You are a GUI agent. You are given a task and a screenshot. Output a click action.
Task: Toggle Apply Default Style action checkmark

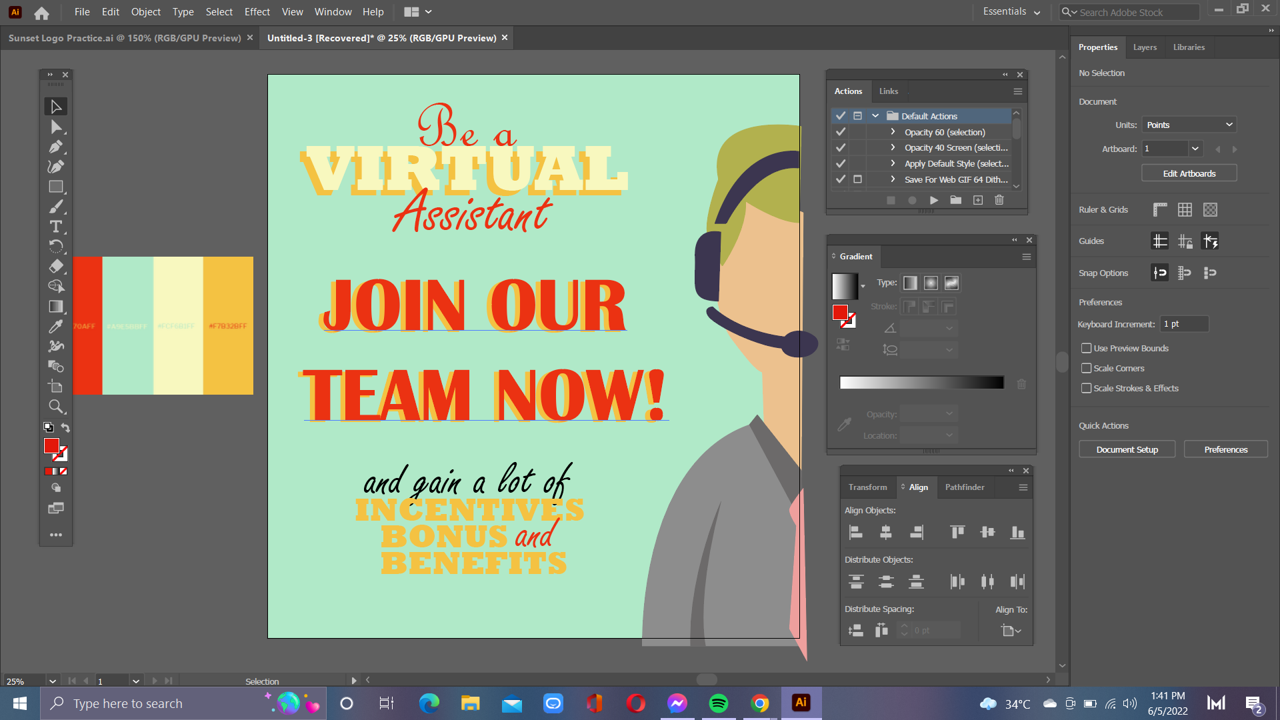840,163
